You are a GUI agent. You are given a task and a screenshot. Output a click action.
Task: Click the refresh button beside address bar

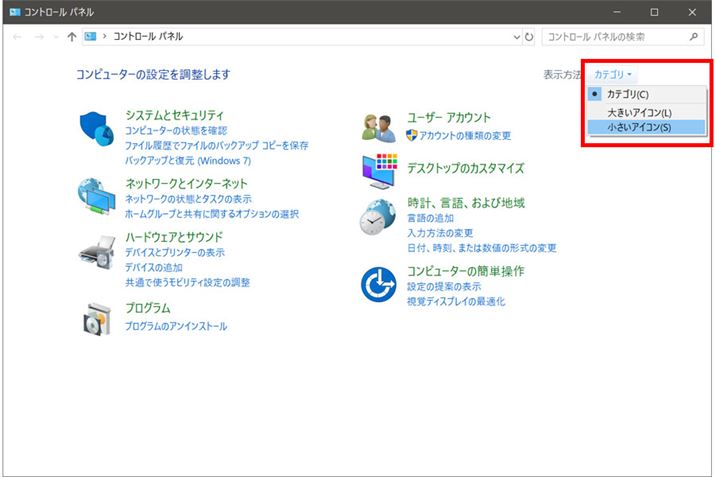(x=529, y=37)
